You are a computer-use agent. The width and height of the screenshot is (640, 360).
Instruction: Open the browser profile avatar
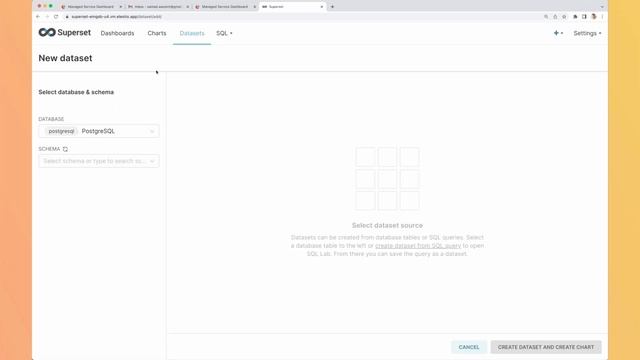point(593,17)
